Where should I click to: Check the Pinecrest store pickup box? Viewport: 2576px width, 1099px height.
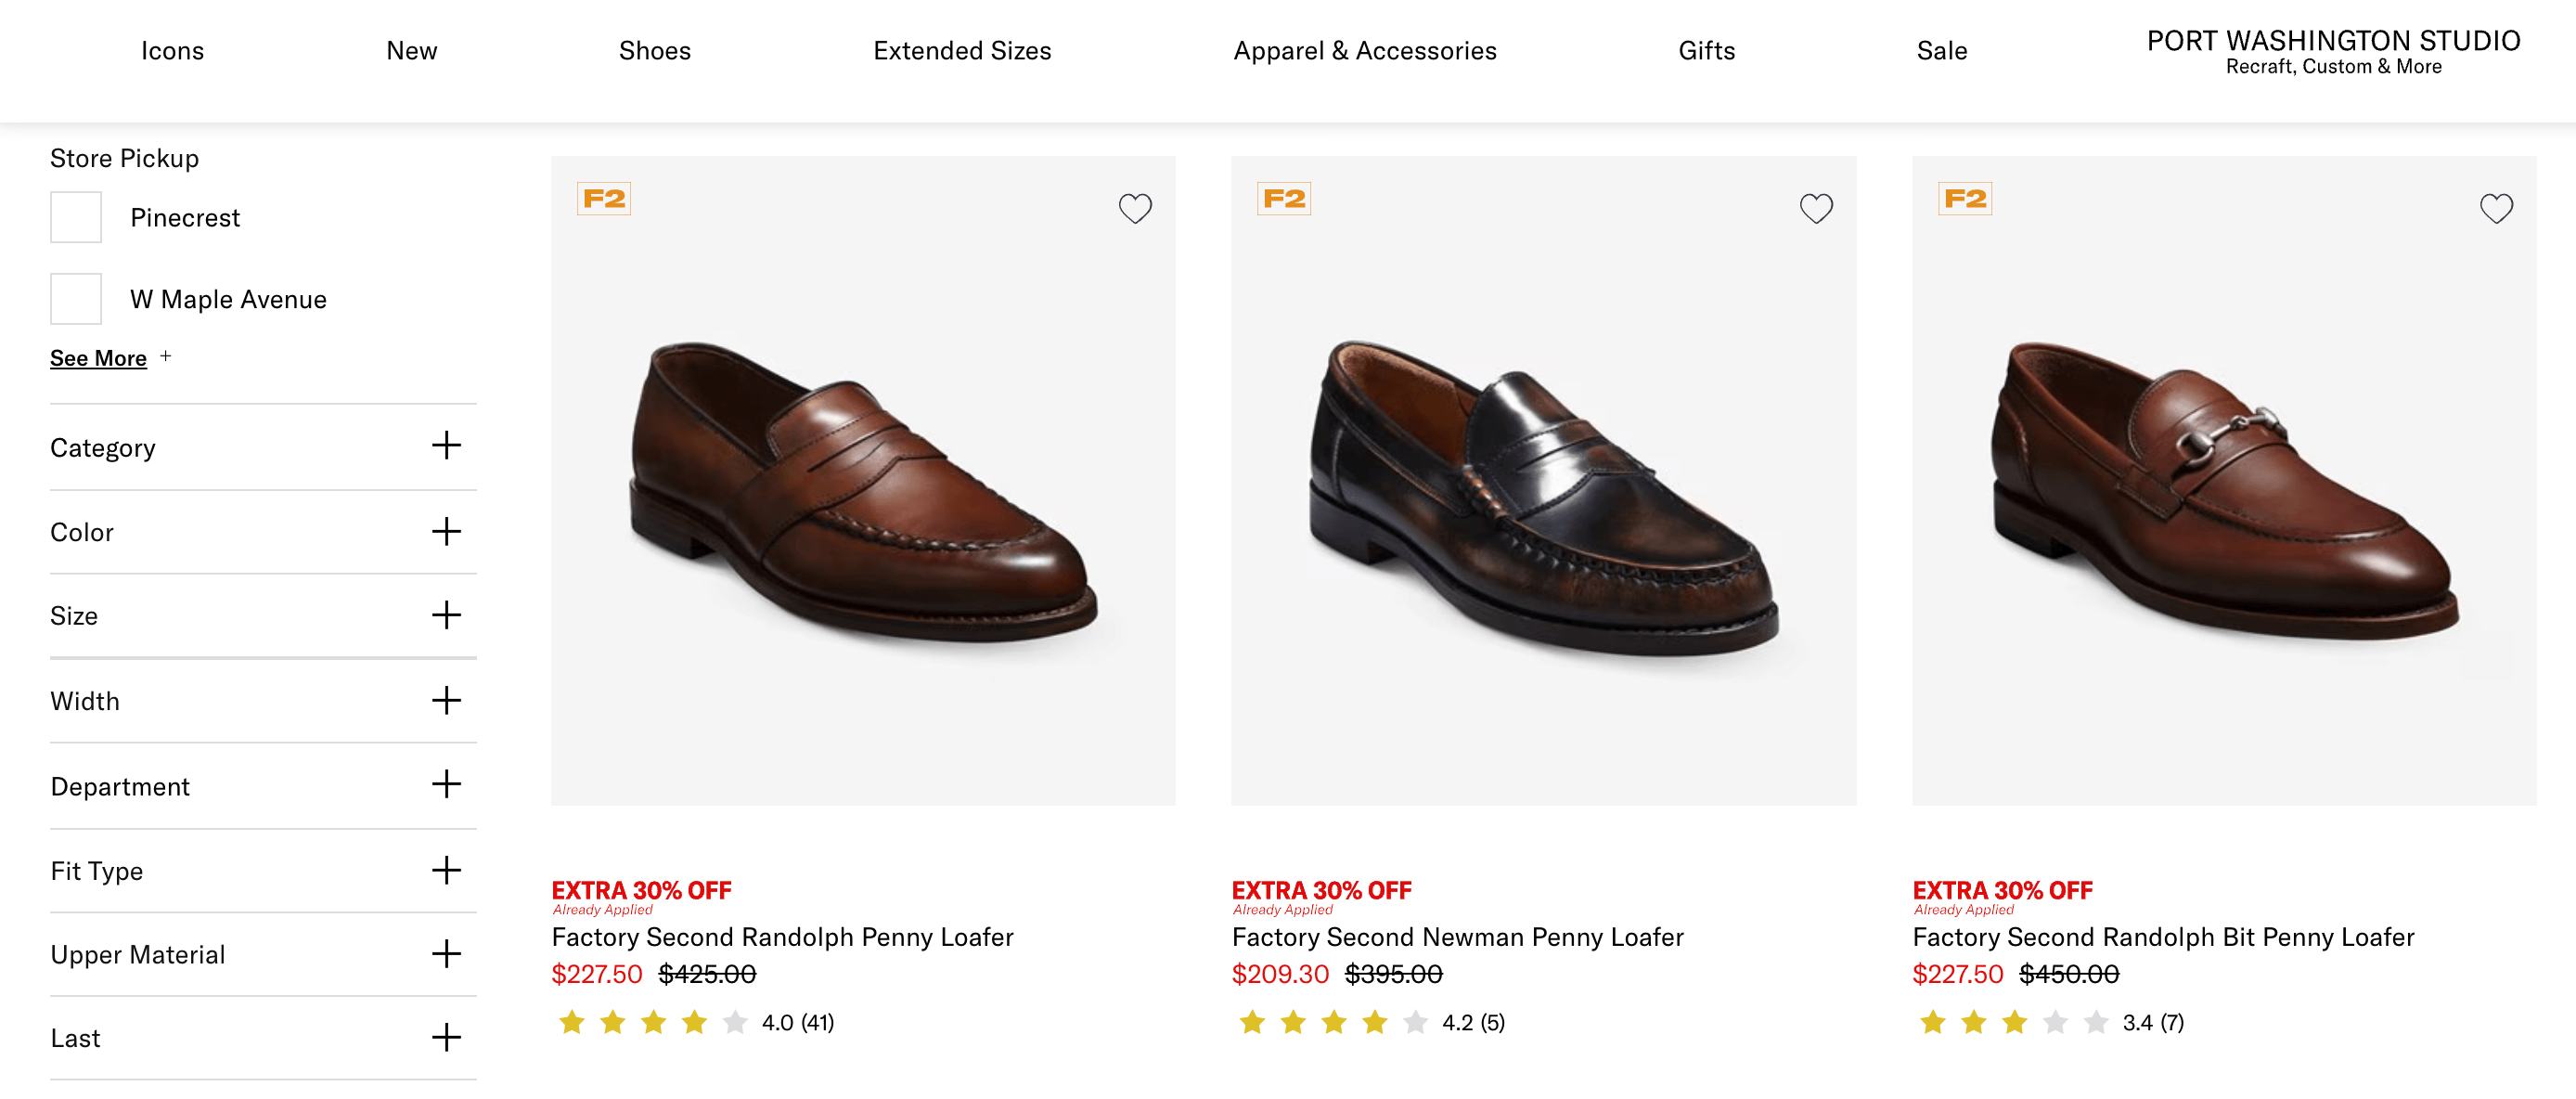(x=76, y=217)
